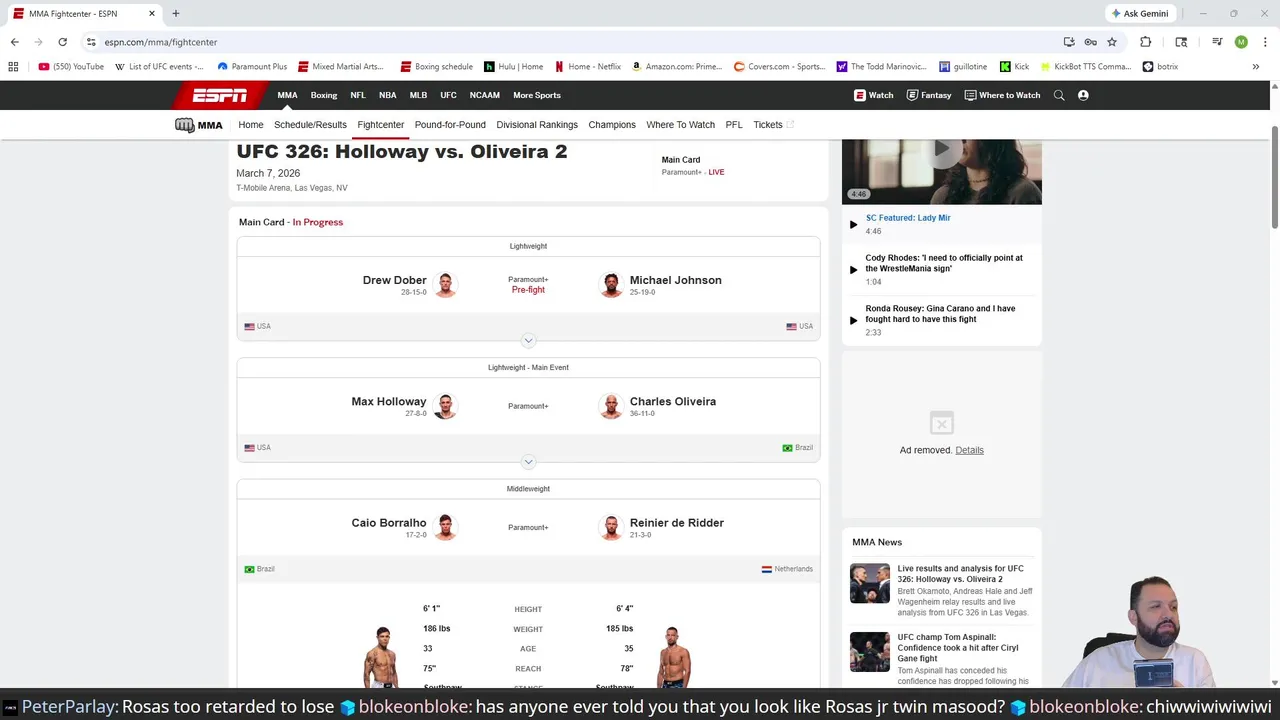The image size is (1280, 720).
Task: Open the Boxing schedule bookmark
Action: coord(436,67)
